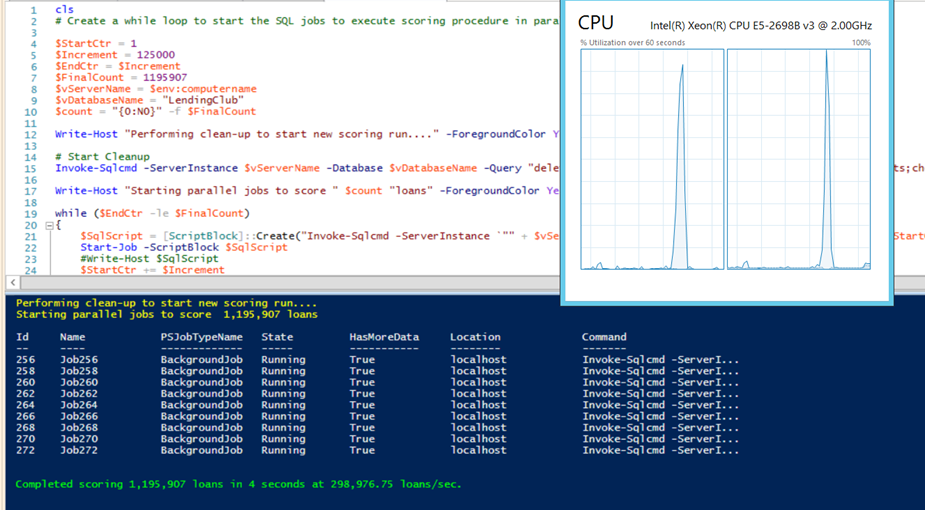Click the '$Increment = 125000' line
Image resolution: width=925 pixels, height=510 pixels.
tap(115, 55)
